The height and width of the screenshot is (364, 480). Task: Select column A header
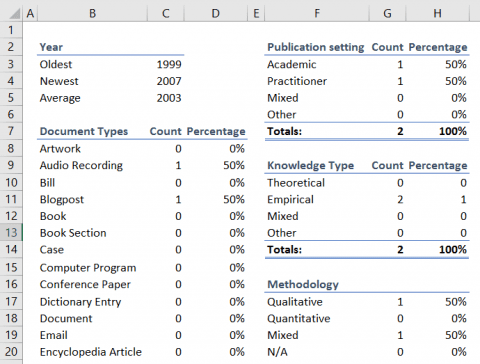tap(30, 14)
